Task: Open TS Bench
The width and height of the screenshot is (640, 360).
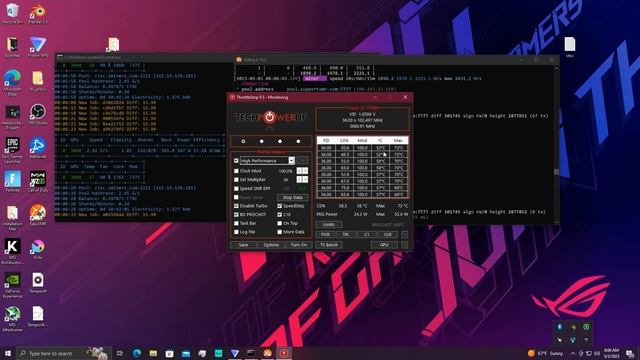Action: tap(329, 245)
